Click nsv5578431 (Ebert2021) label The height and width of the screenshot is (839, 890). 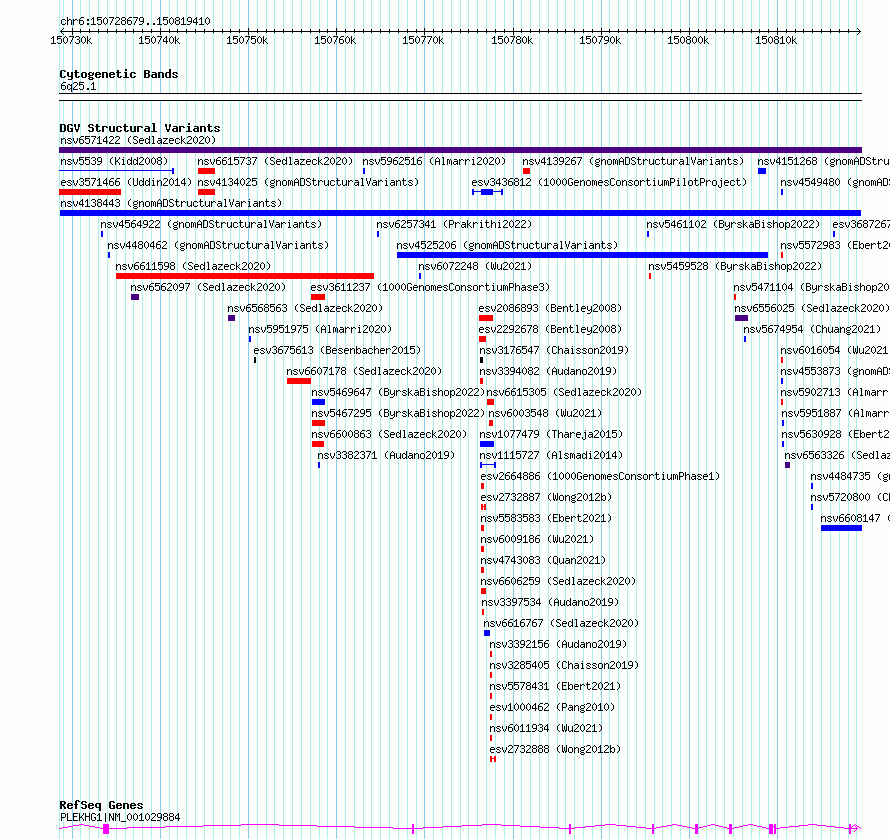tap(555, 686)
